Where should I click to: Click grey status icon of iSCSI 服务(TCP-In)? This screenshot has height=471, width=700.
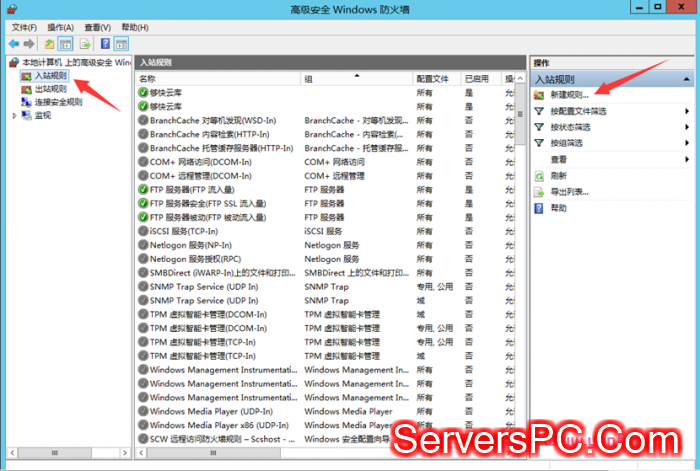coord(144,230)
